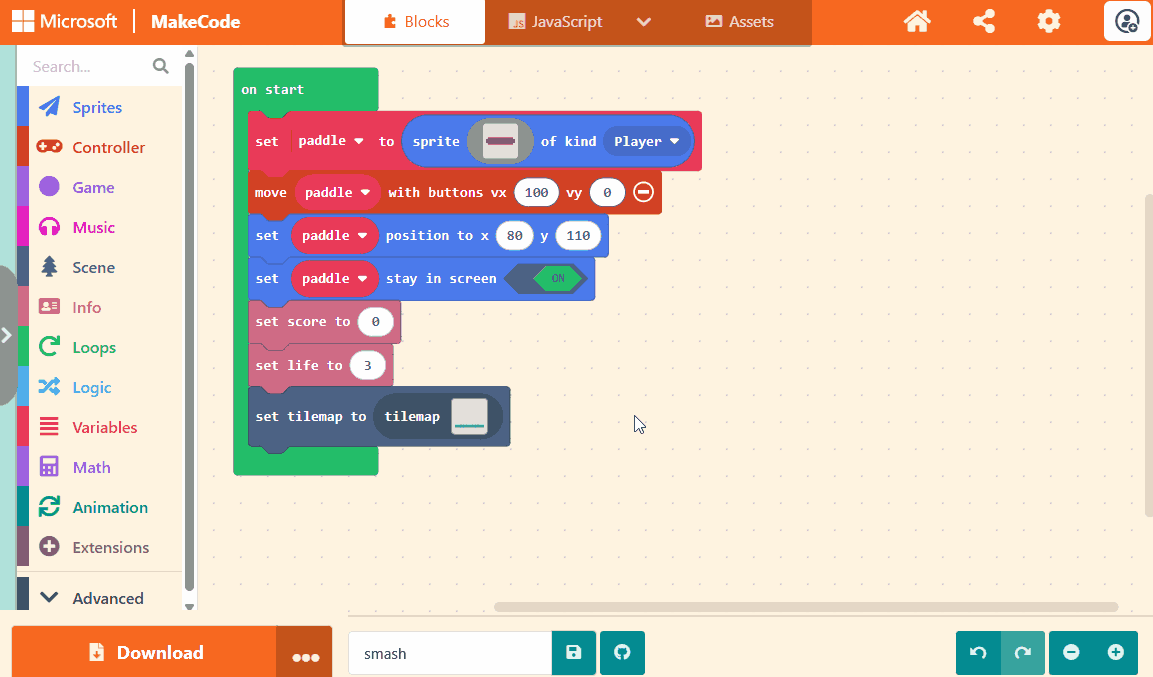The image size is (1153, 677).
Task: Click the share project icon
Action: pos(983,21)
